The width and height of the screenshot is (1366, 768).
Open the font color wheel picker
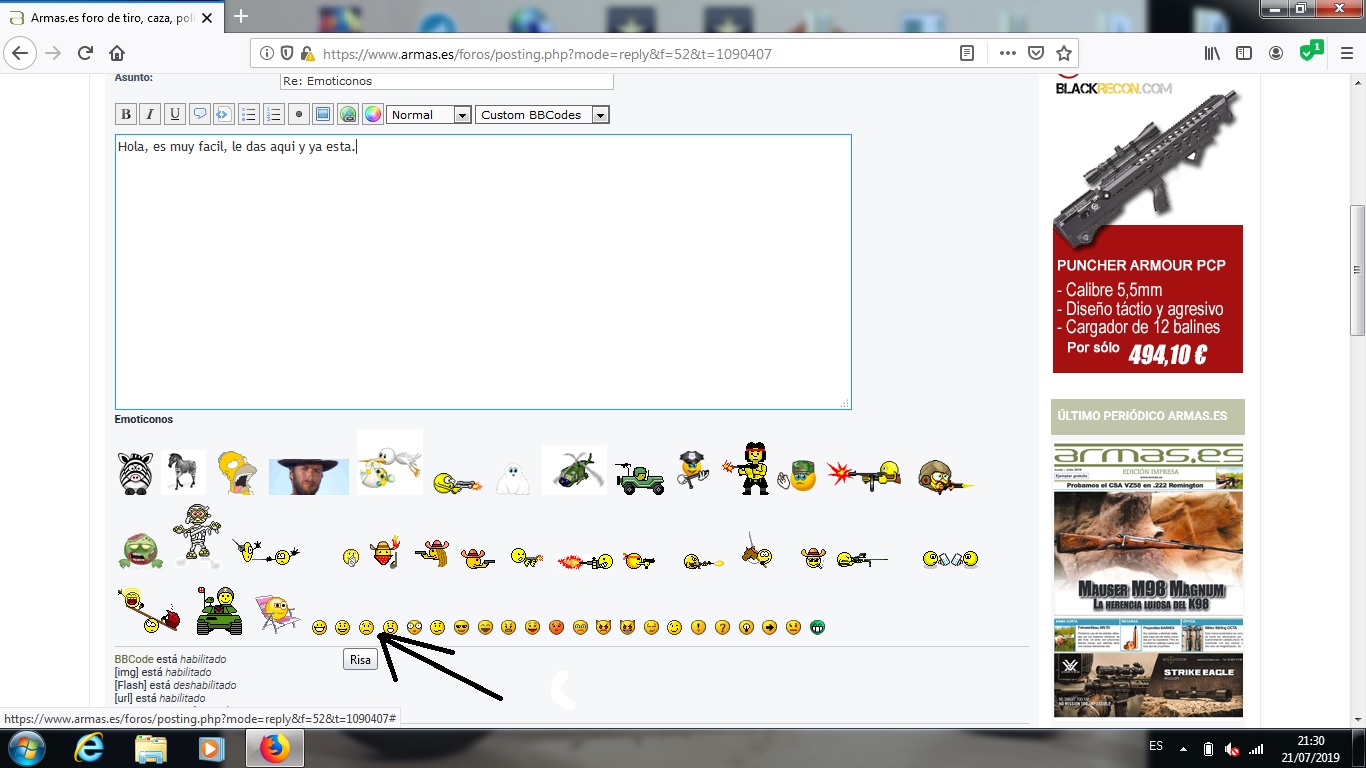pos(372,114)
